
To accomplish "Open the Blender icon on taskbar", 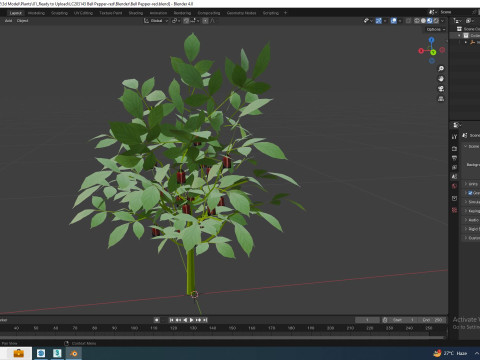I will point(74,353).
